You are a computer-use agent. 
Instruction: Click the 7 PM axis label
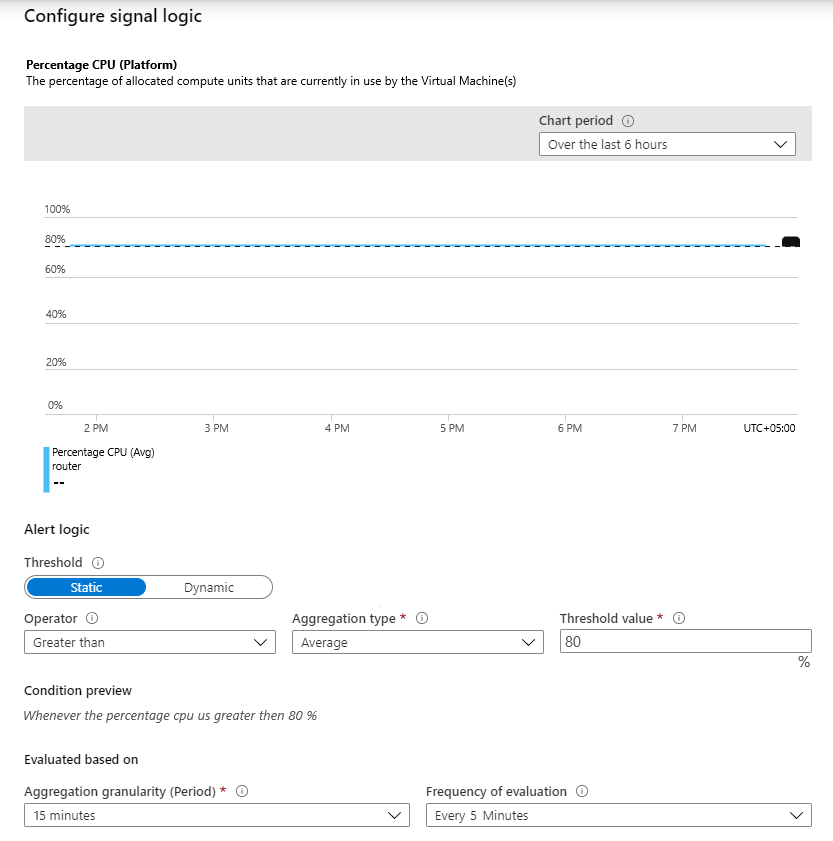684,428
